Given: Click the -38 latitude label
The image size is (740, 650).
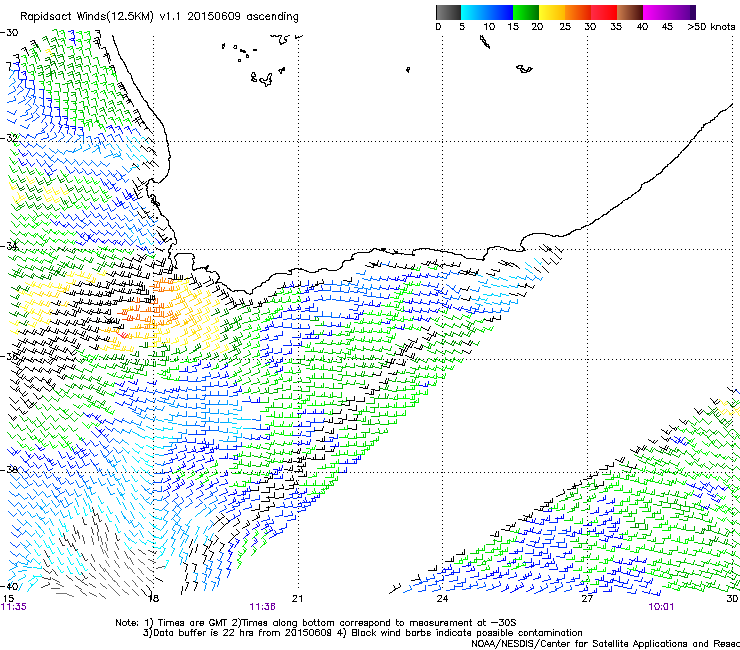Looking at the screenshot, I should pyautogui.click(x=9, y=470).
